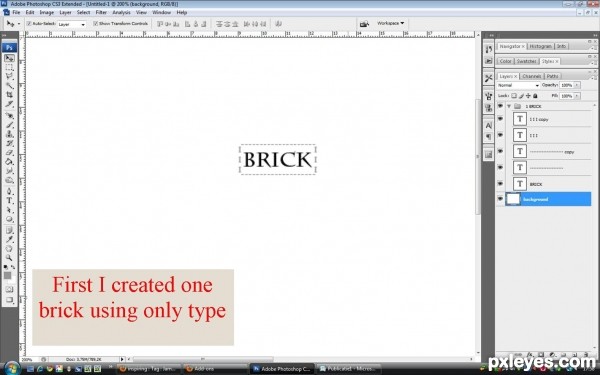Select the Crop tool
The height and width of the screenshot is (375, 600).
(x=9, y=95)
